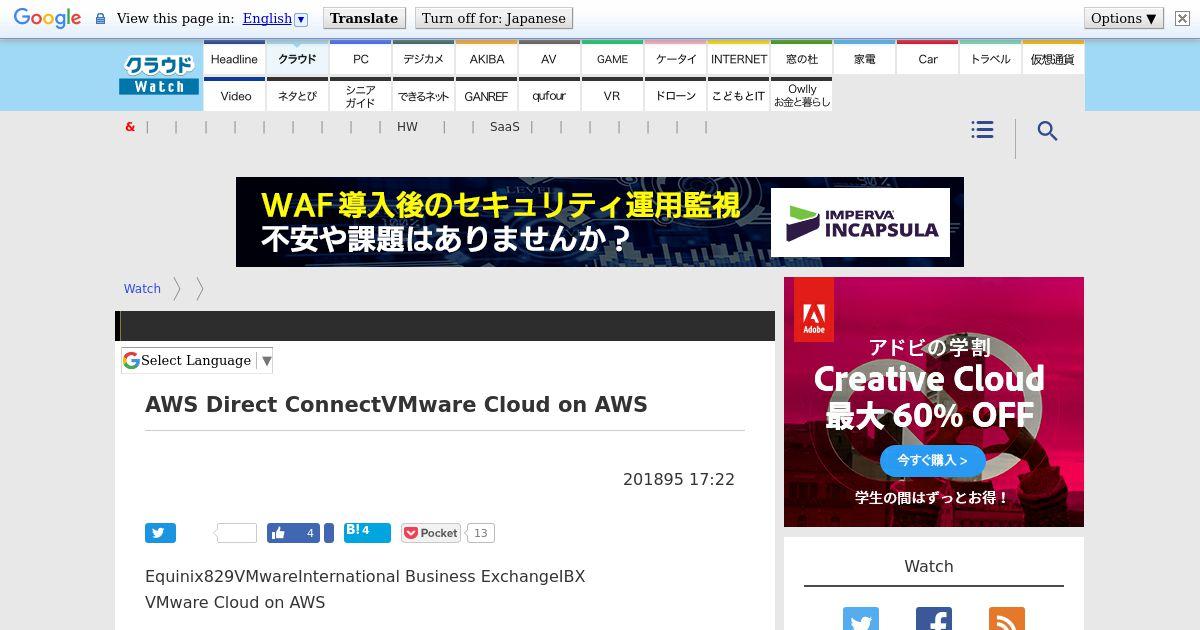This screenshot has height=630, width=1200.
Task: Open the Video tab
Action: [236, 95]
